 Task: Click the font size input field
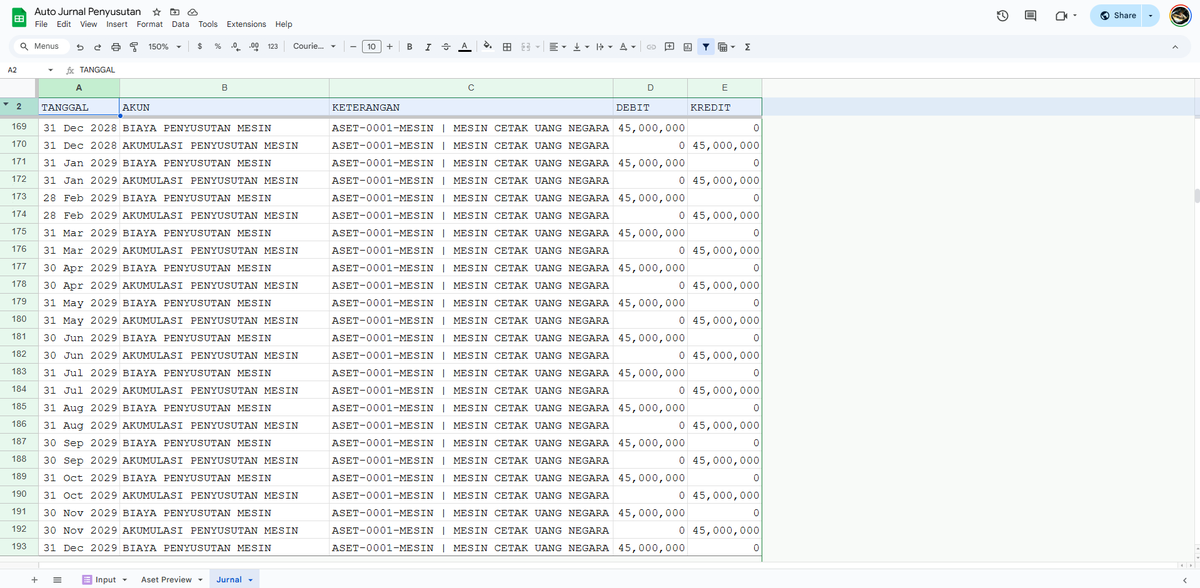coord(371,46)
